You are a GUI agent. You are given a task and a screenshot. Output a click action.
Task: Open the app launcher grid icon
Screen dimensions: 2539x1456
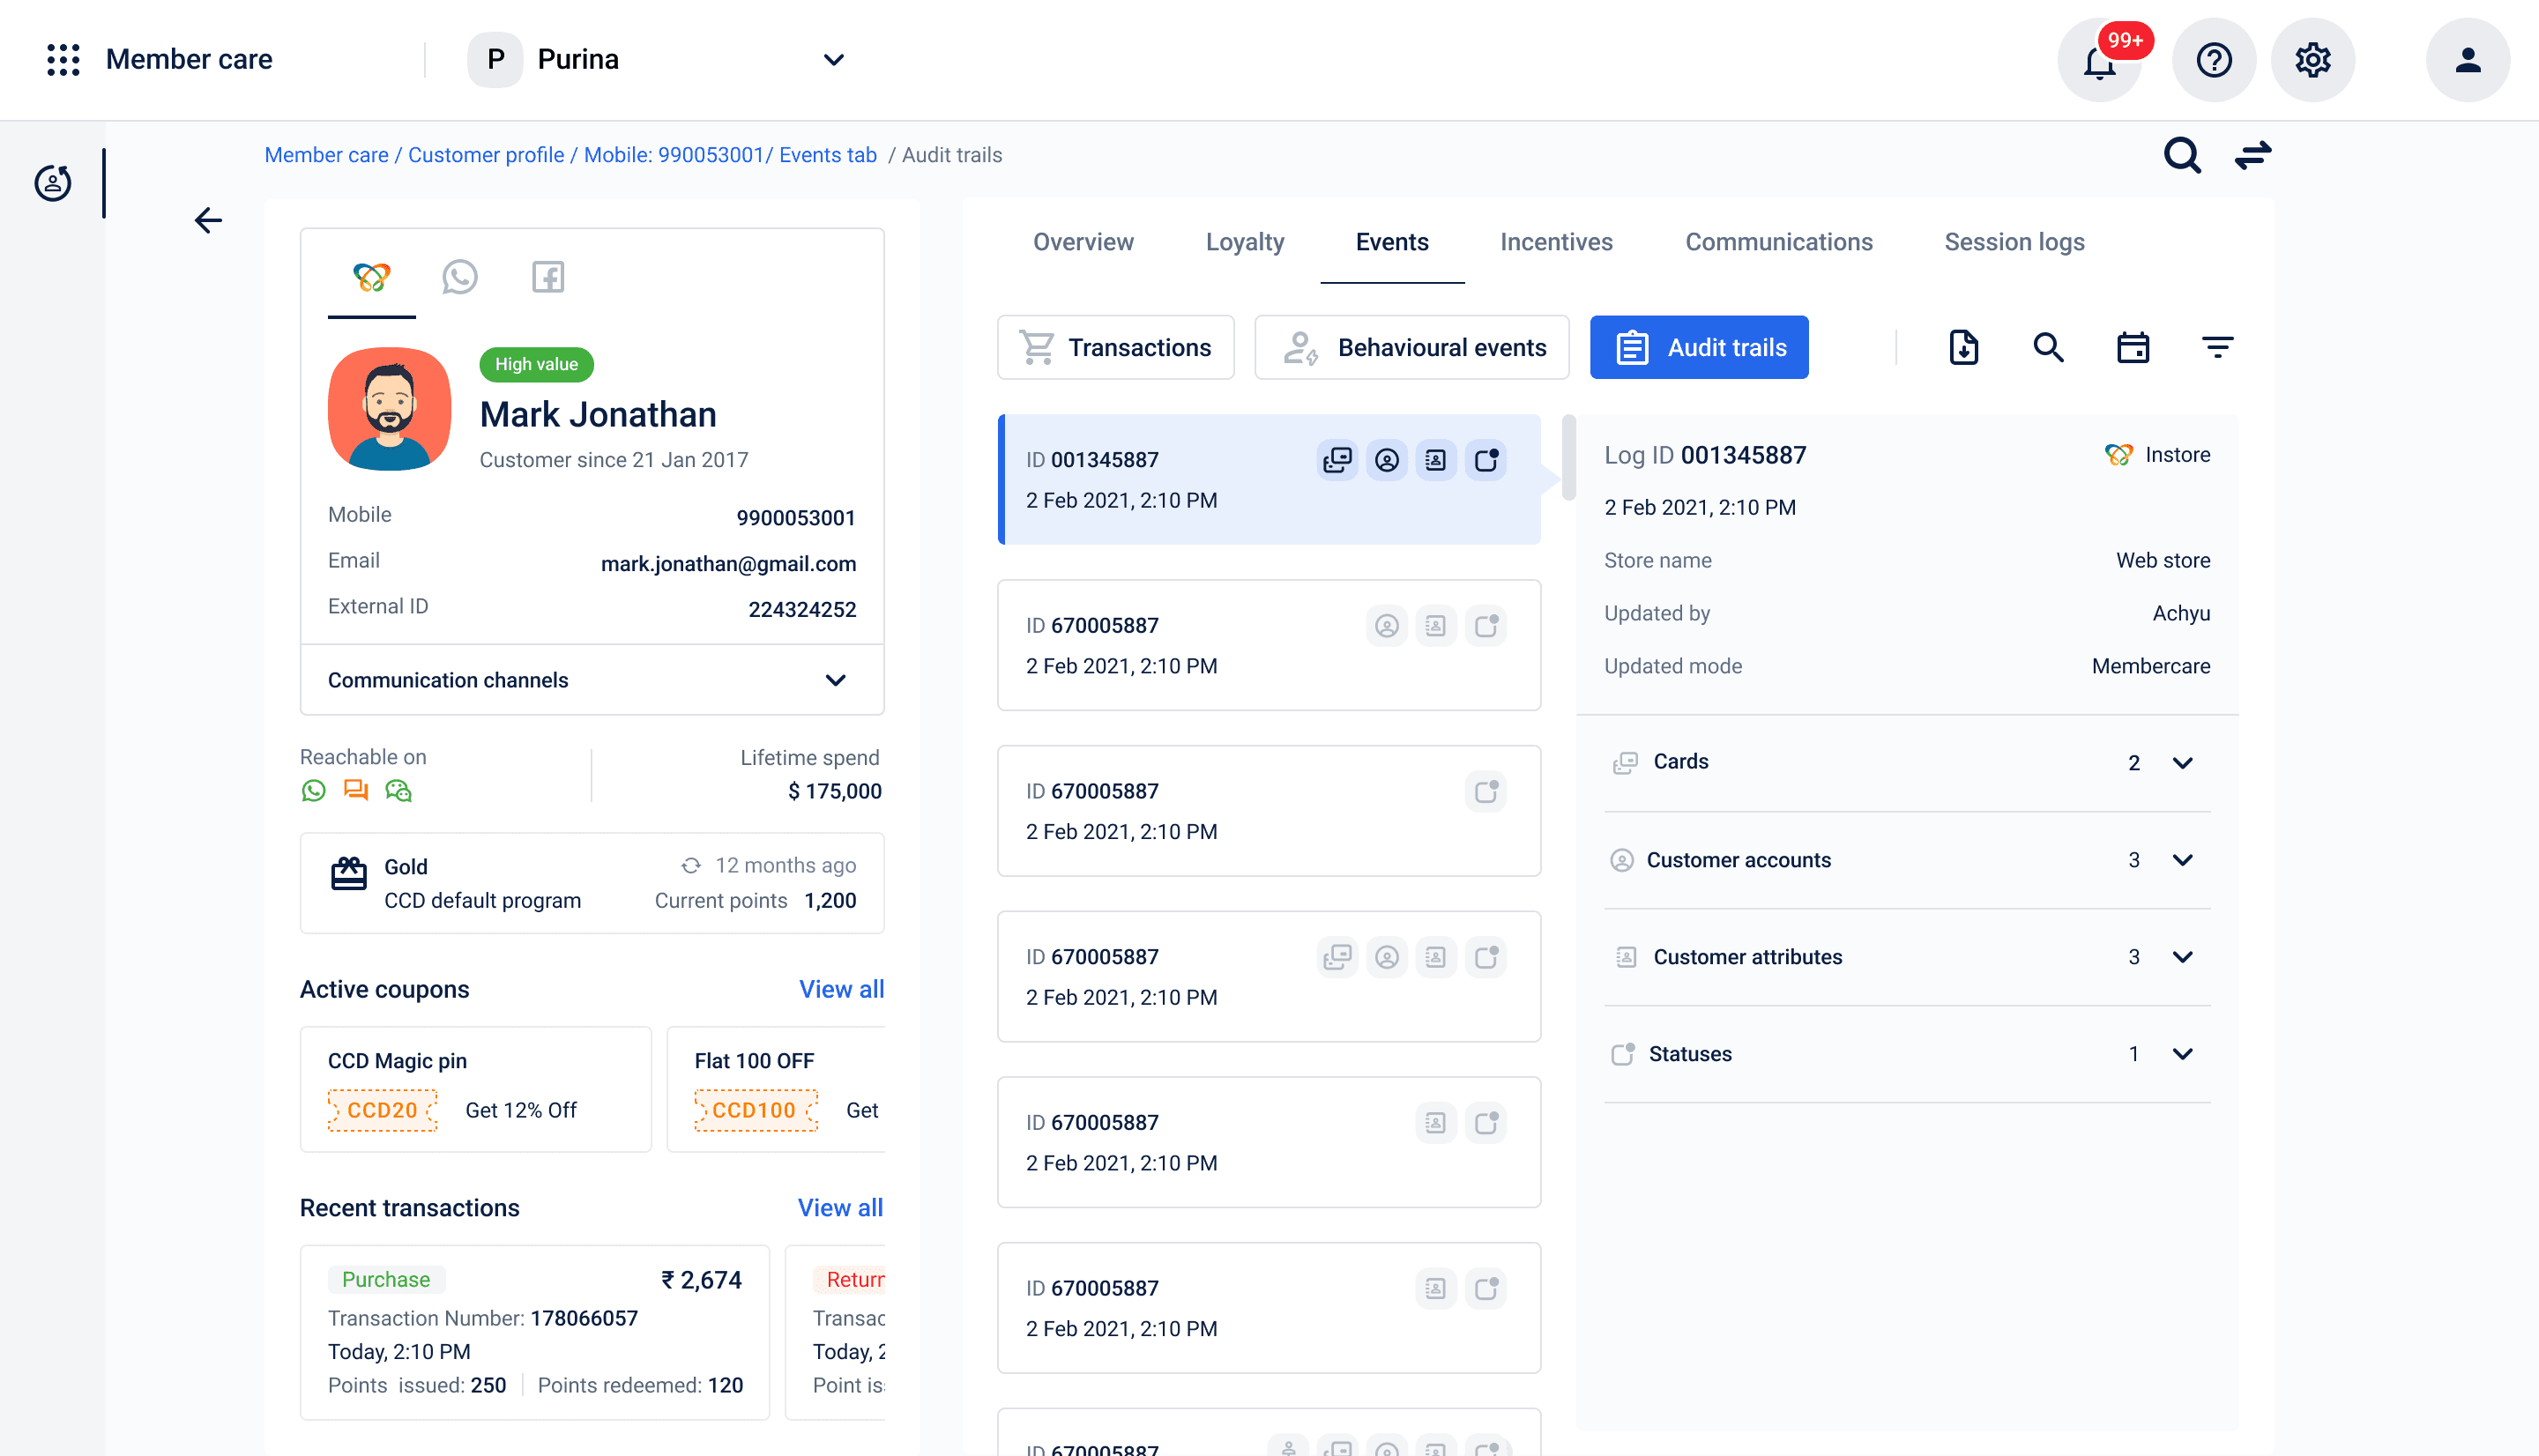pyautogui.click(x=63, y=60)
